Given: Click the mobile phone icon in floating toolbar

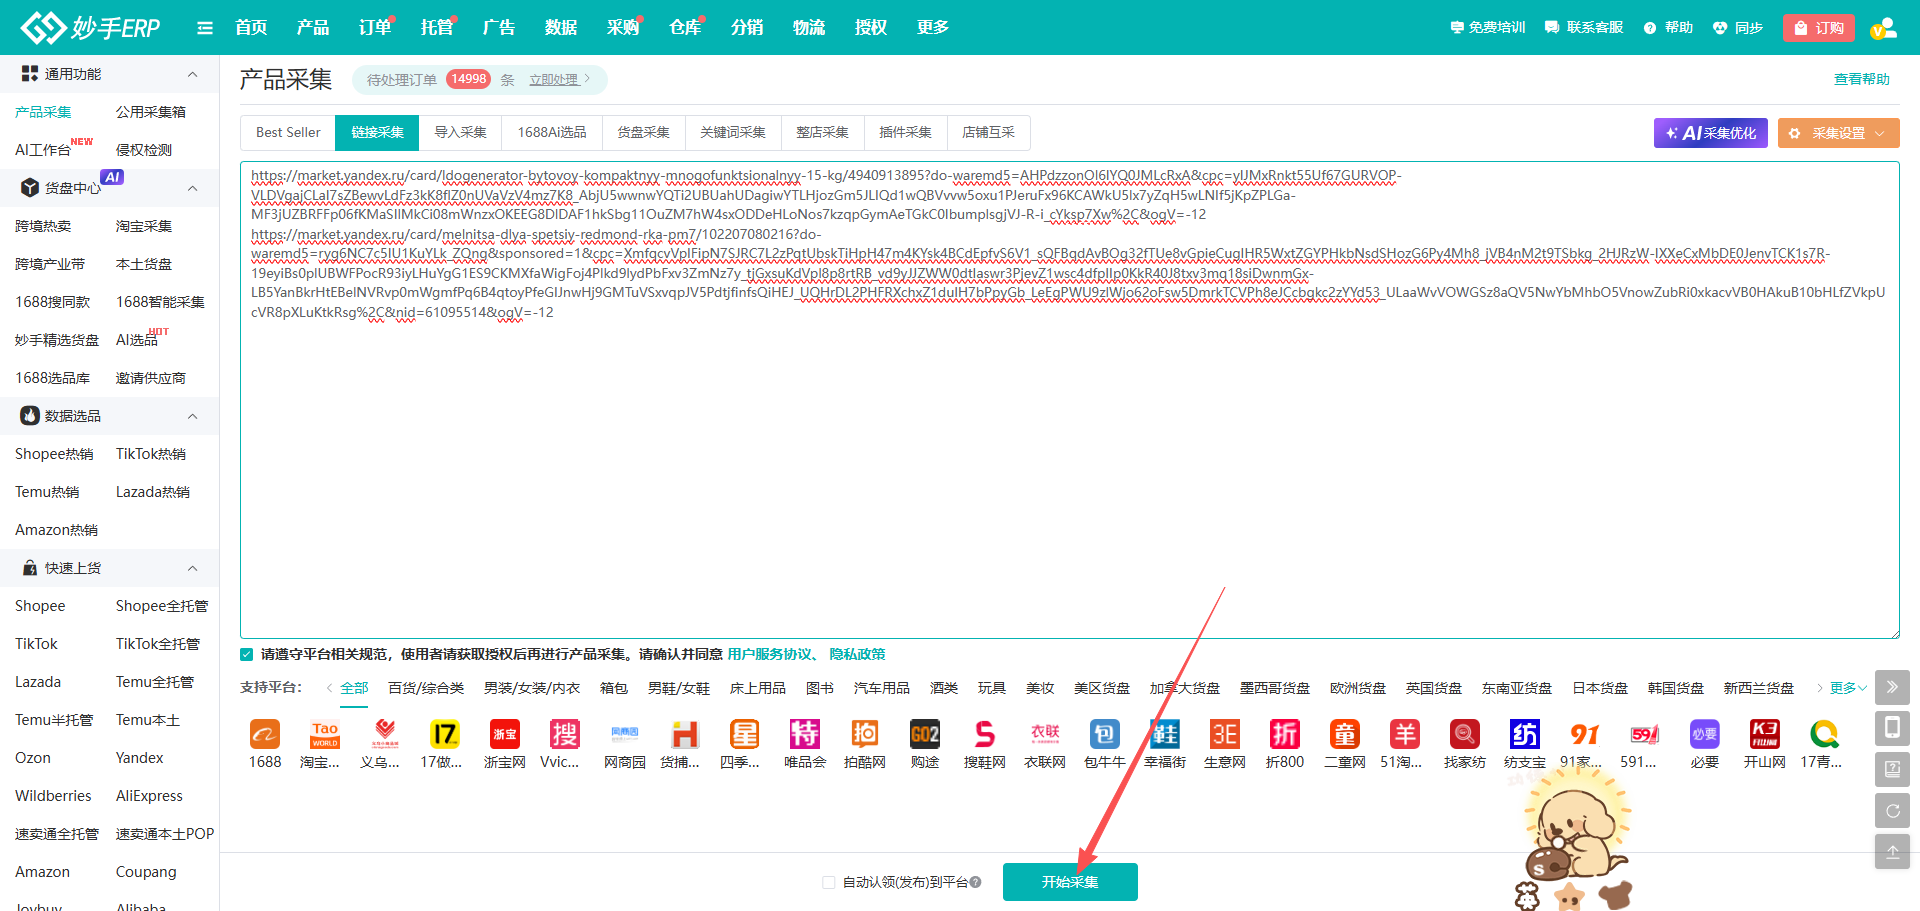Looking at the screenshot, I should coord(1892,728).
